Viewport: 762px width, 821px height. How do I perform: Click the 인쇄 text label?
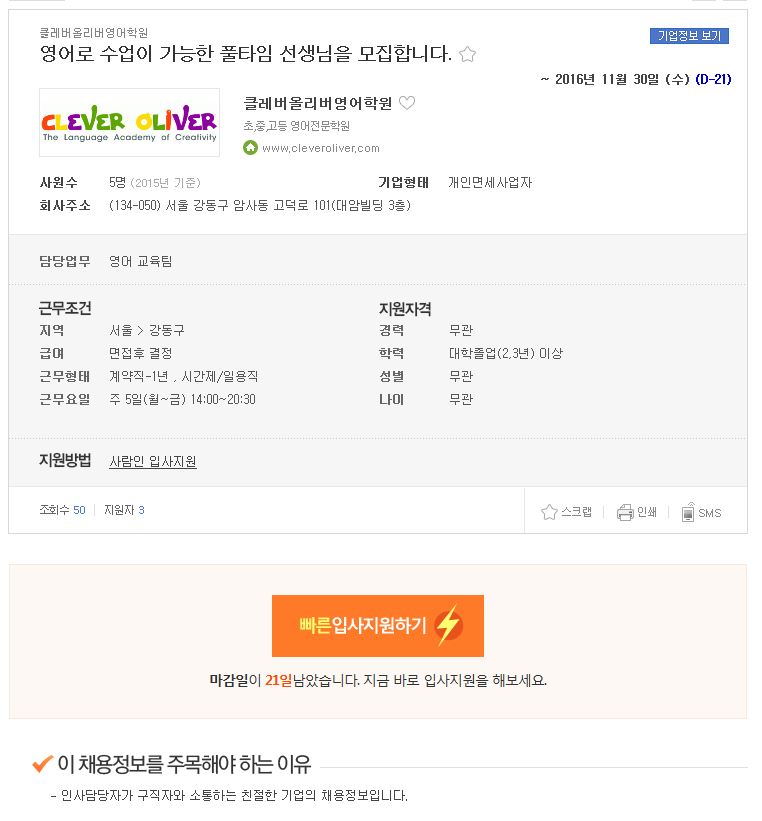point(647,512)
